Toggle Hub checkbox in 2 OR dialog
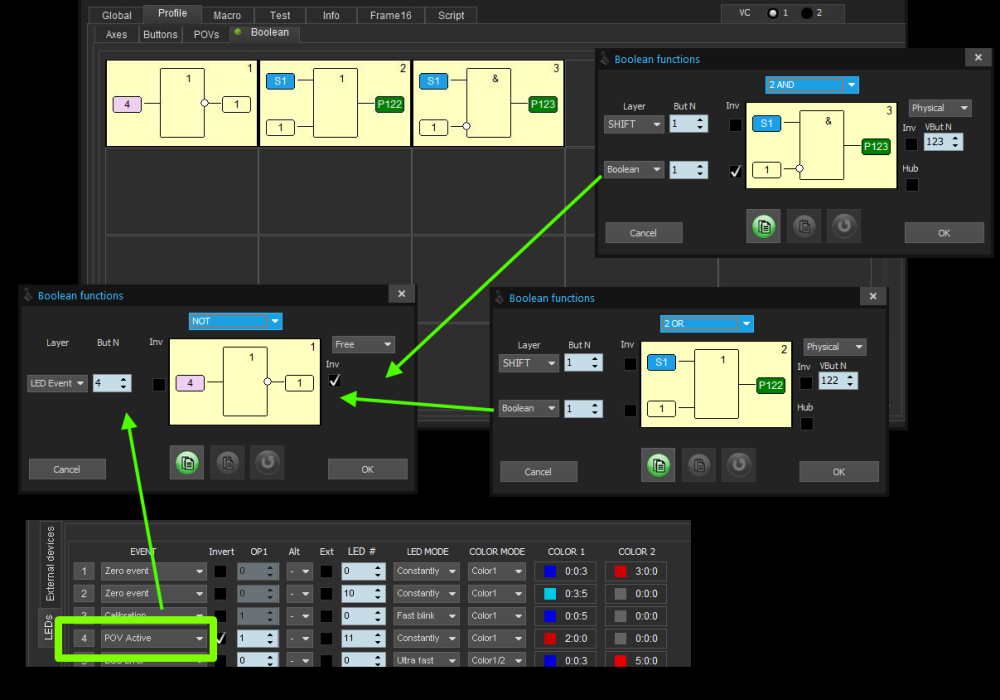Image resolution: width=1000 pixels, height=700 pixels. (807, 423)
